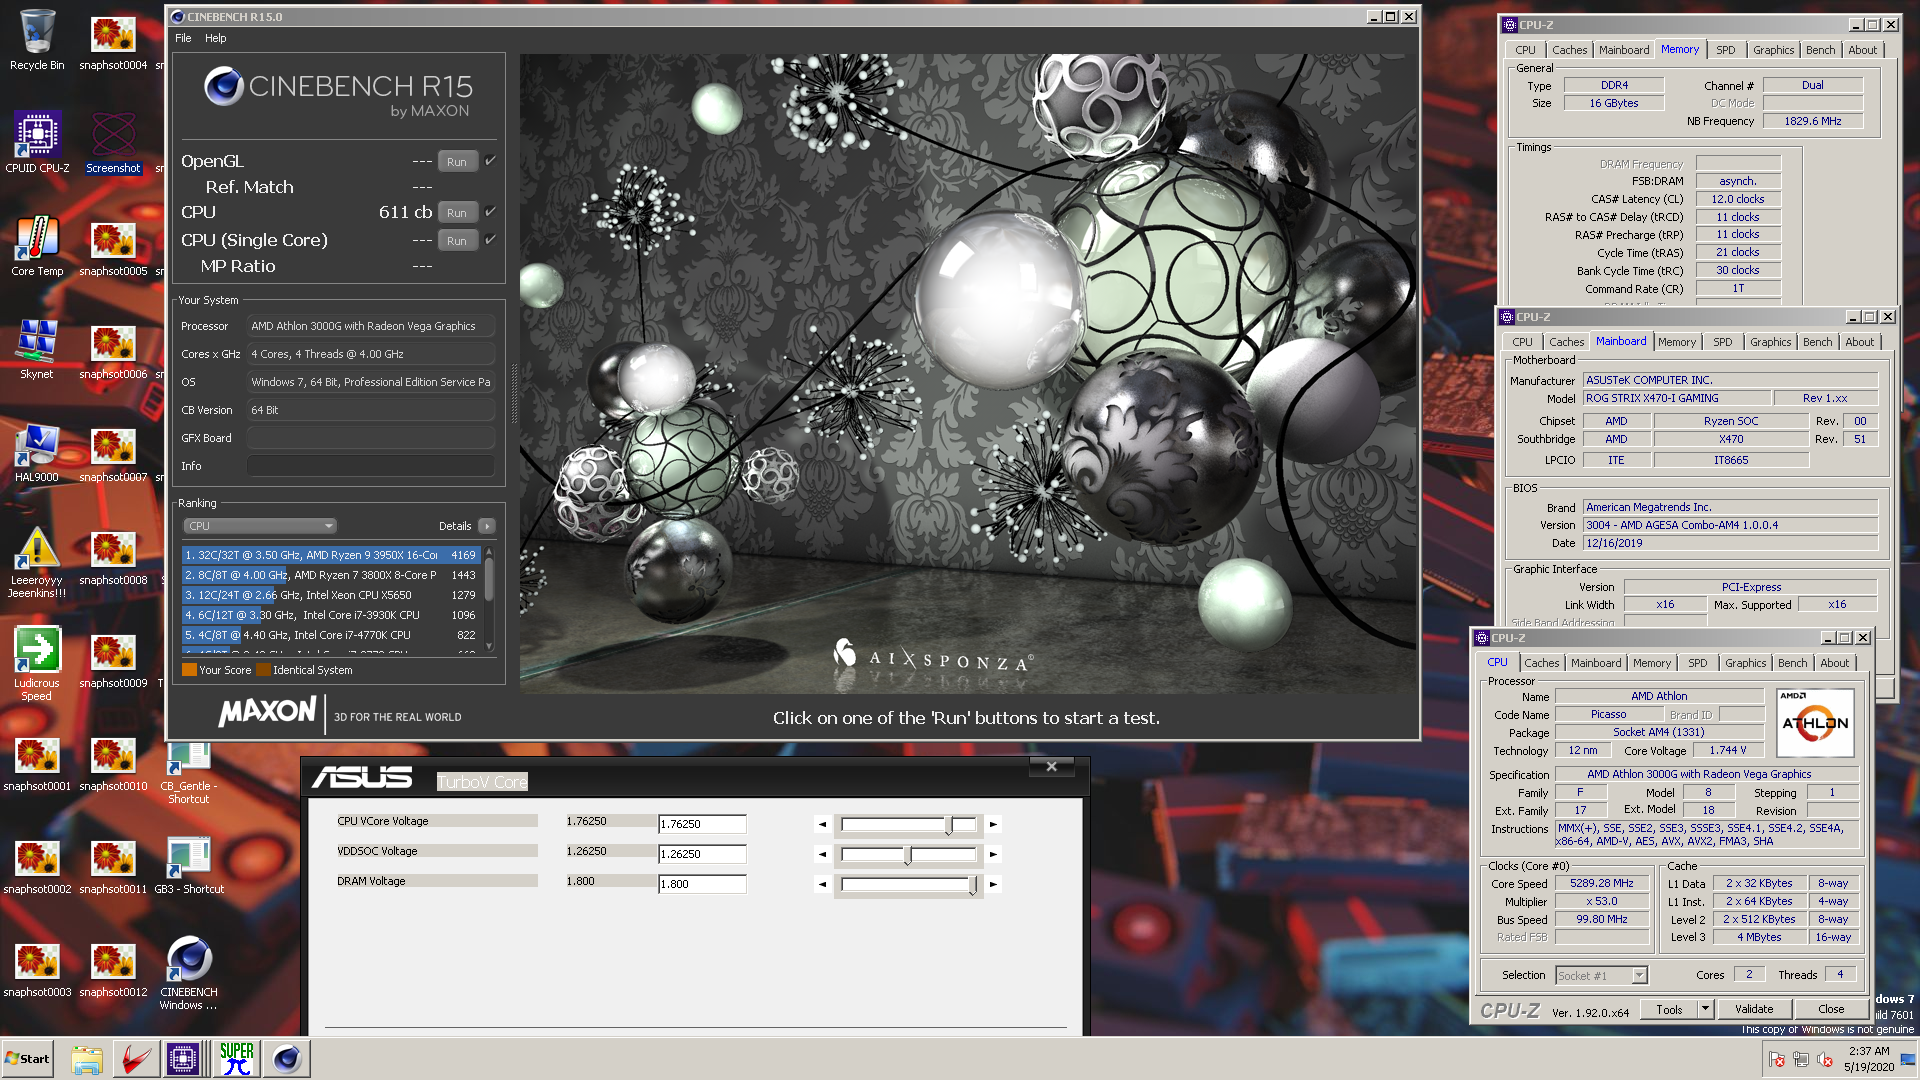The width and height of the screenshot is (1920, 1080).
Task: Select ranking entry AMD Ryzen 9 3950X
Action: 331,555
